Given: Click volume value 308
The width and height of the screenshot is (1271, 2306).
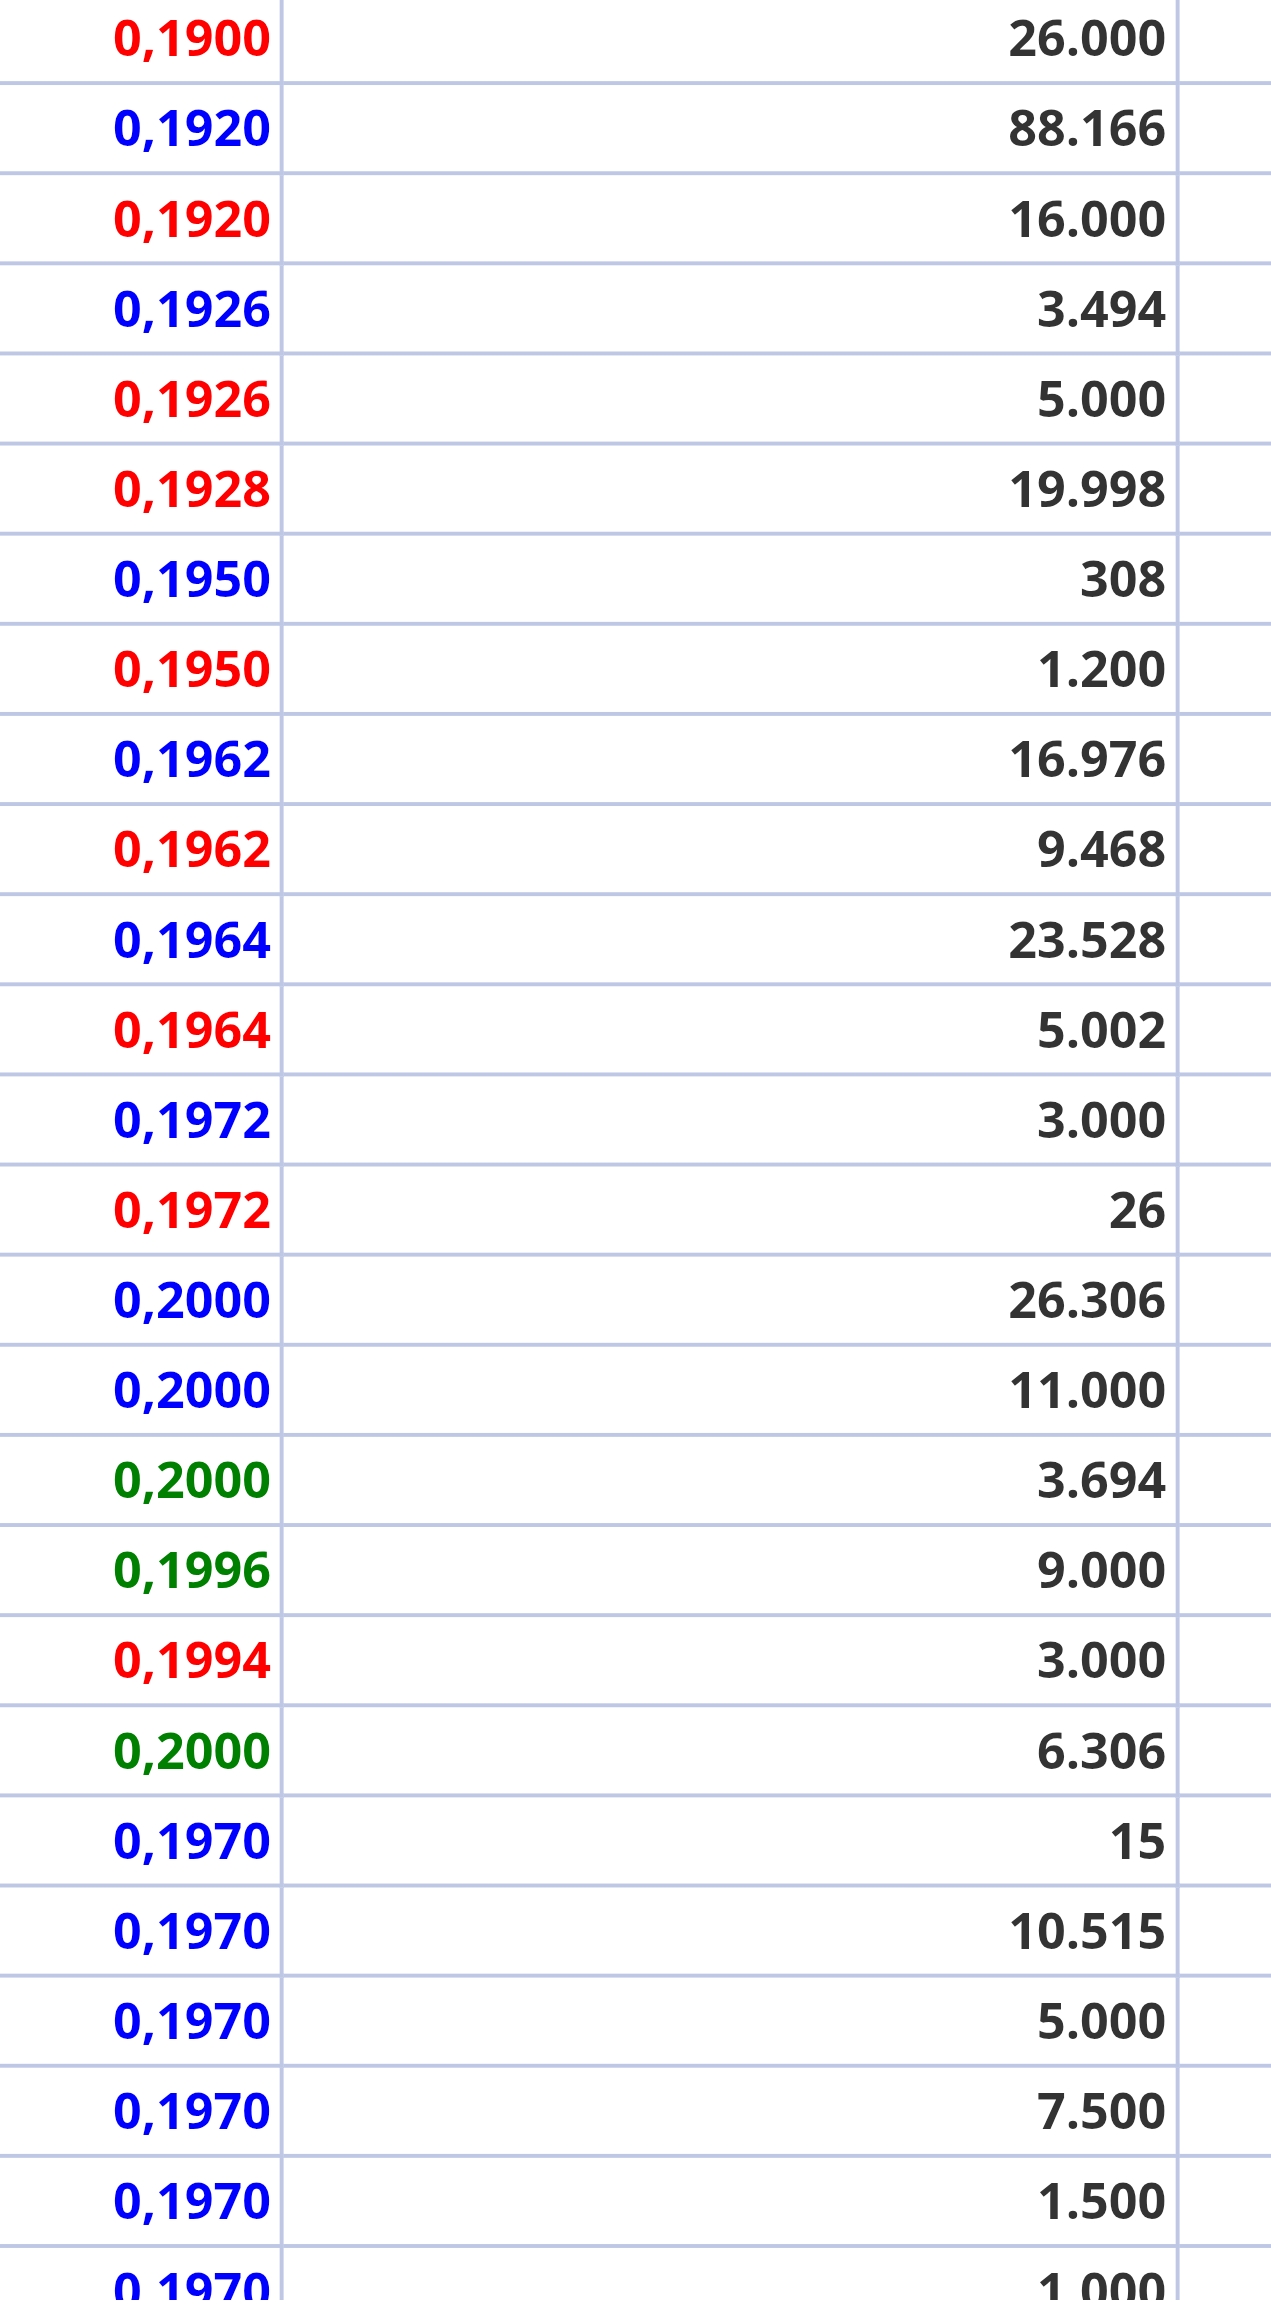Looking at the screenshot, I should (1123, 580).
